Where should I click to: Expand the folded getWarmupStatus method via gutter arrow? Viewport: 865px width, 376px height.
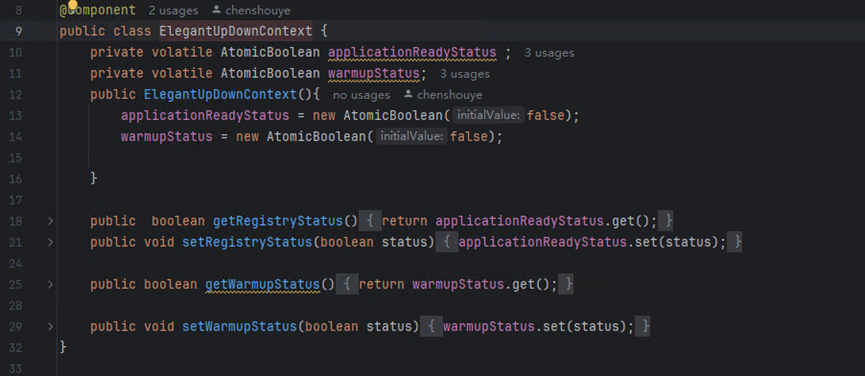pyautogui.click(x=50, y=284)
